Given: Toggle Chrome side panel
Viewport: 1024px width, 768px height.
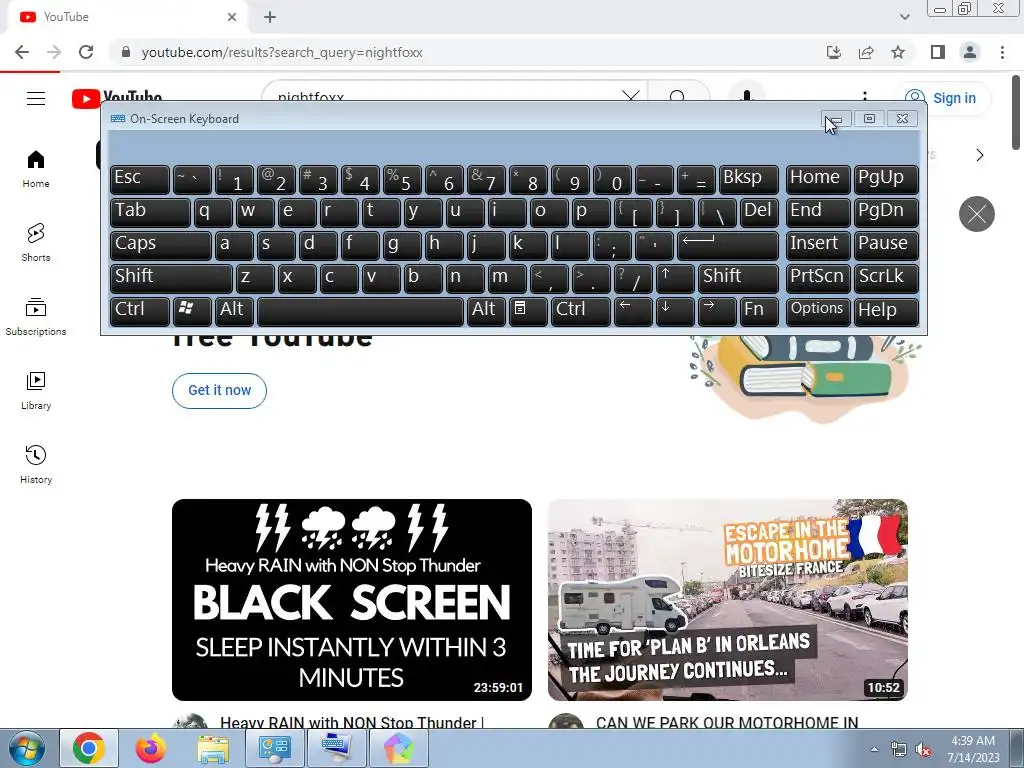Looking at the screenshot, I should 938,52.
